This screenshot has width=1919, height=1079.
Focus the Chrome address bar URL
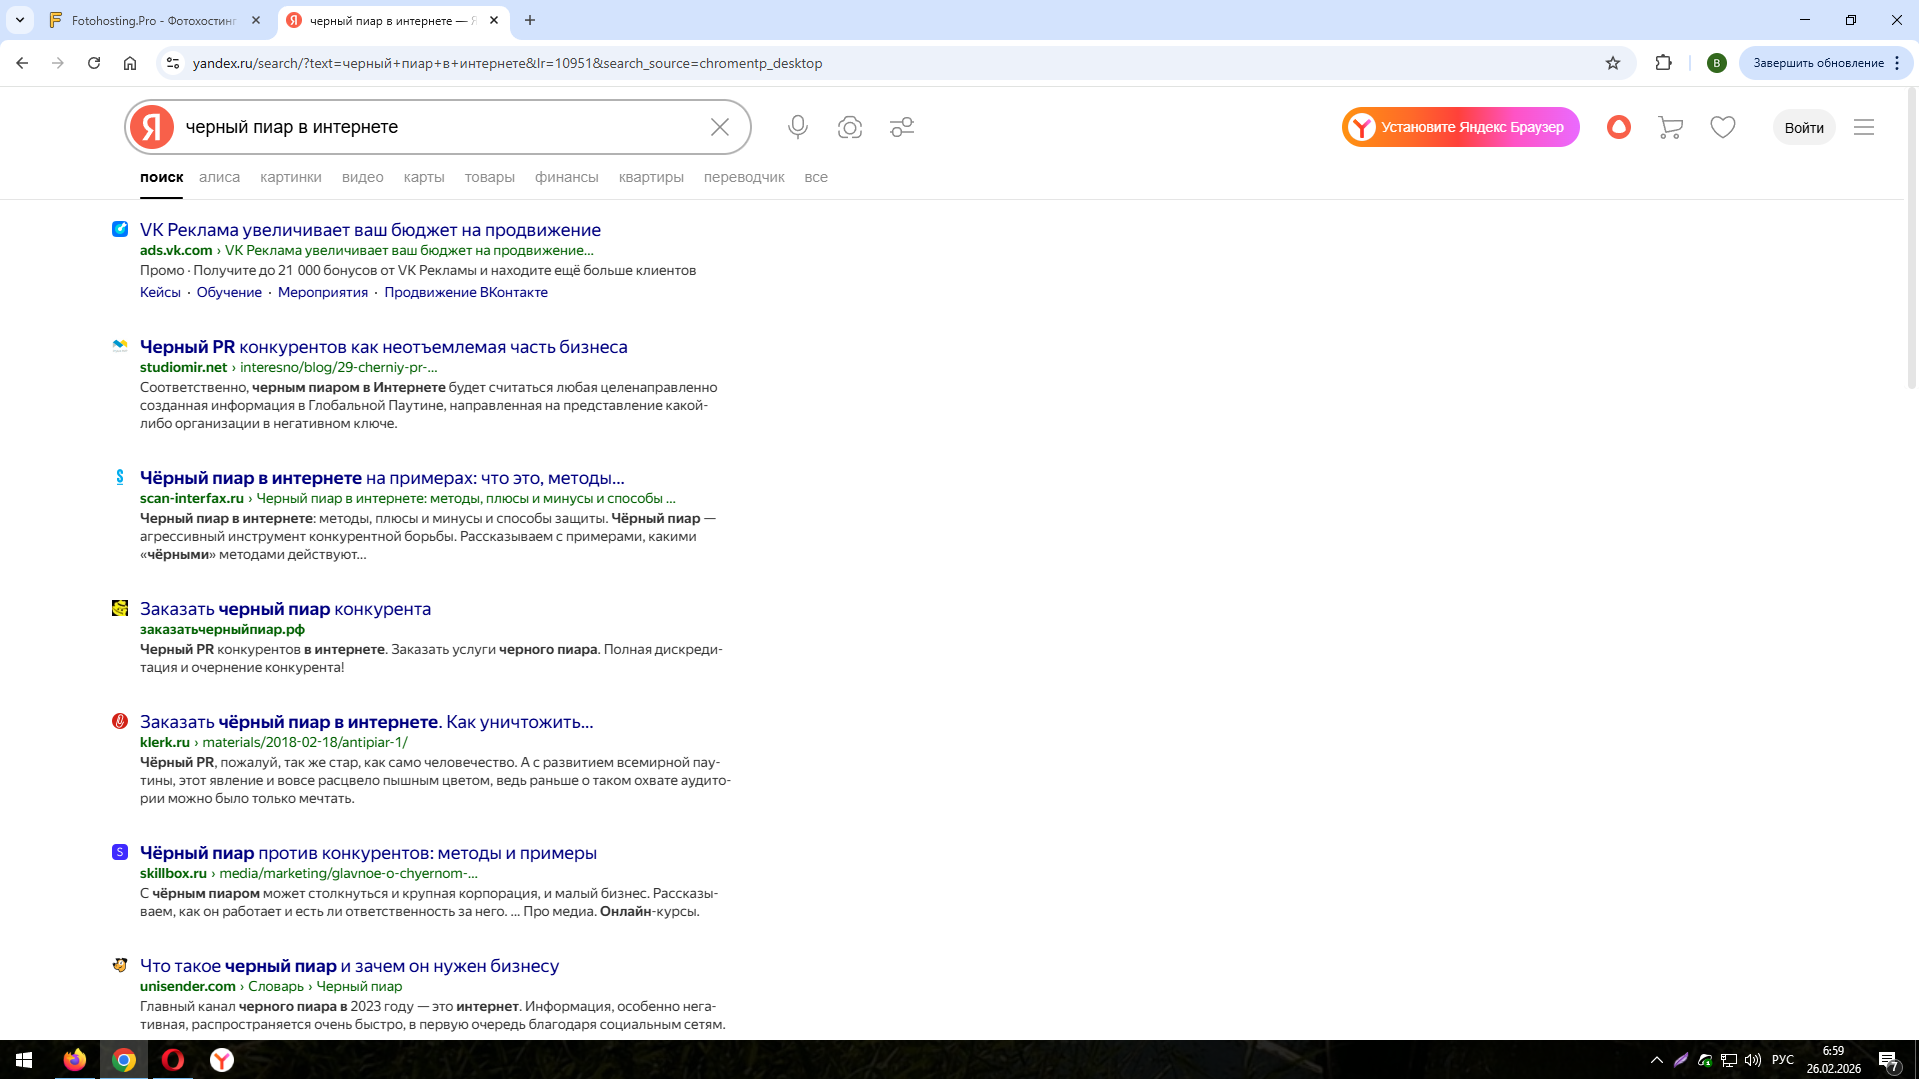(508, 63)
